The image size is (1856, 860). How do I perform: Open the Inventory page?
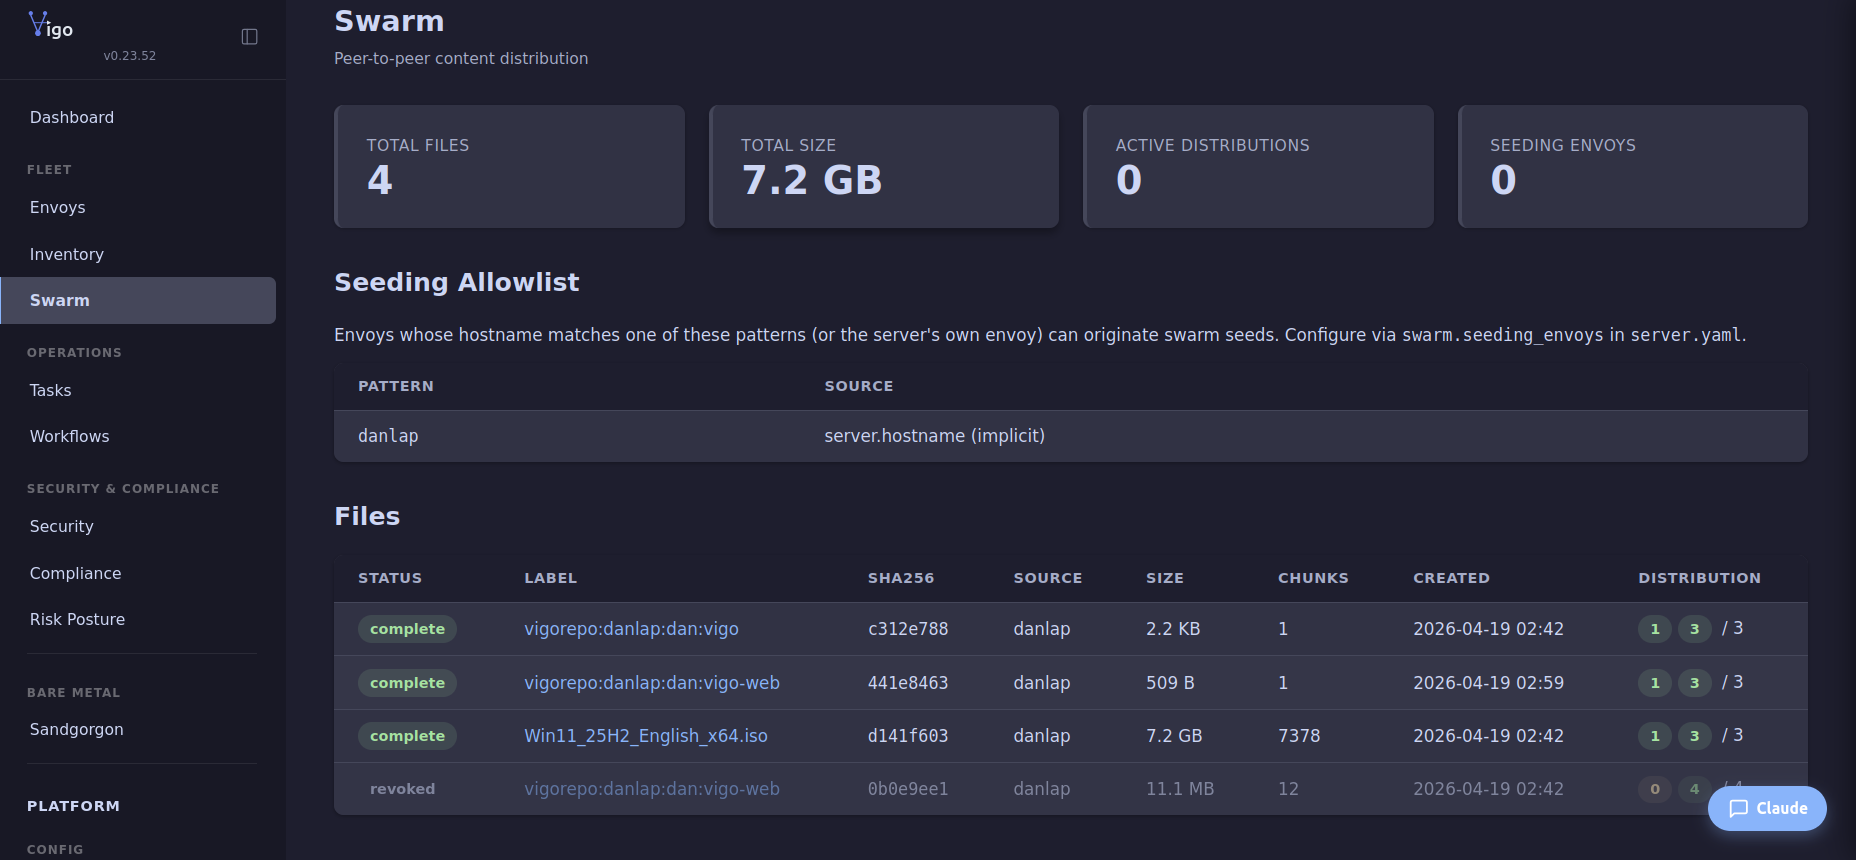coord(67,255)
